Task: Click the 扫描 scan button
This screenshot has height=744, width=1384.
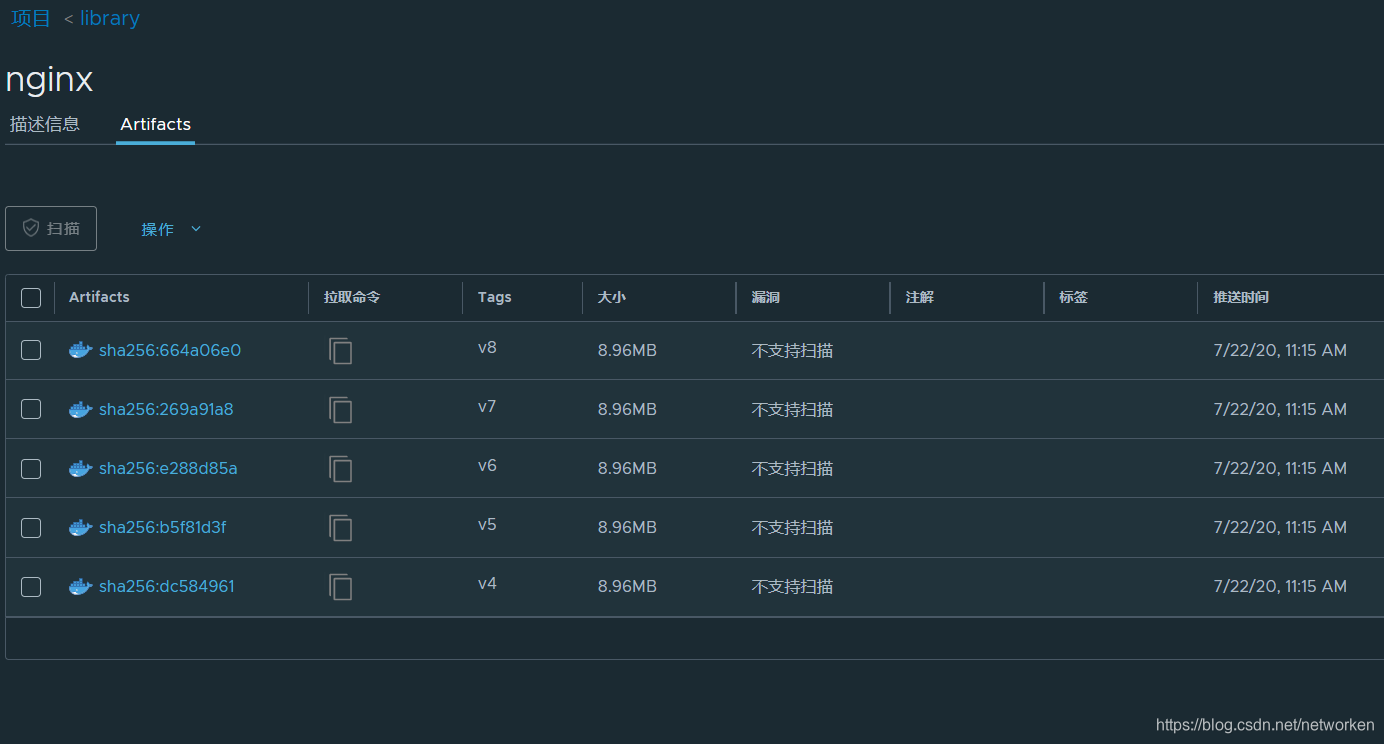Action: click(51, 228)
